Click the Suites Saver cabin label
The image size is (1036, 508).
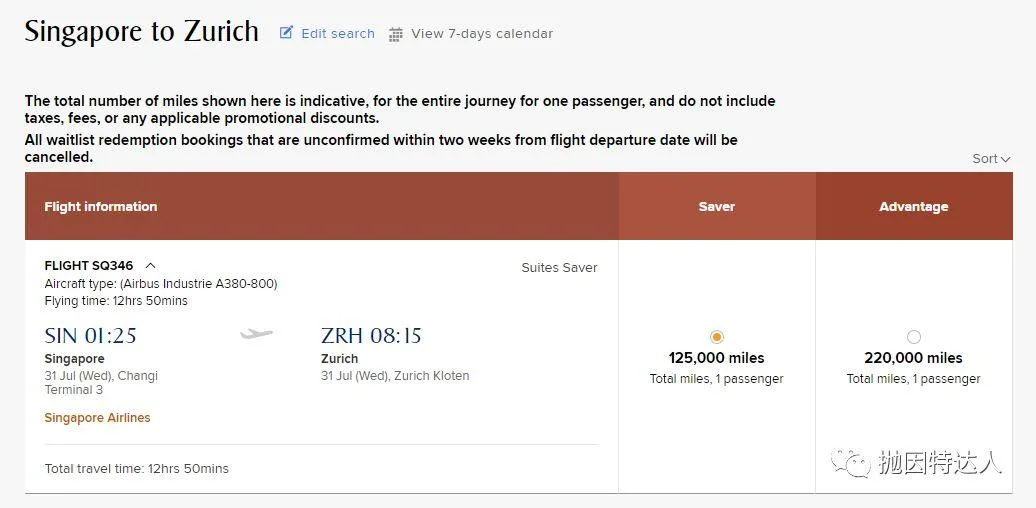pos(559,268)
